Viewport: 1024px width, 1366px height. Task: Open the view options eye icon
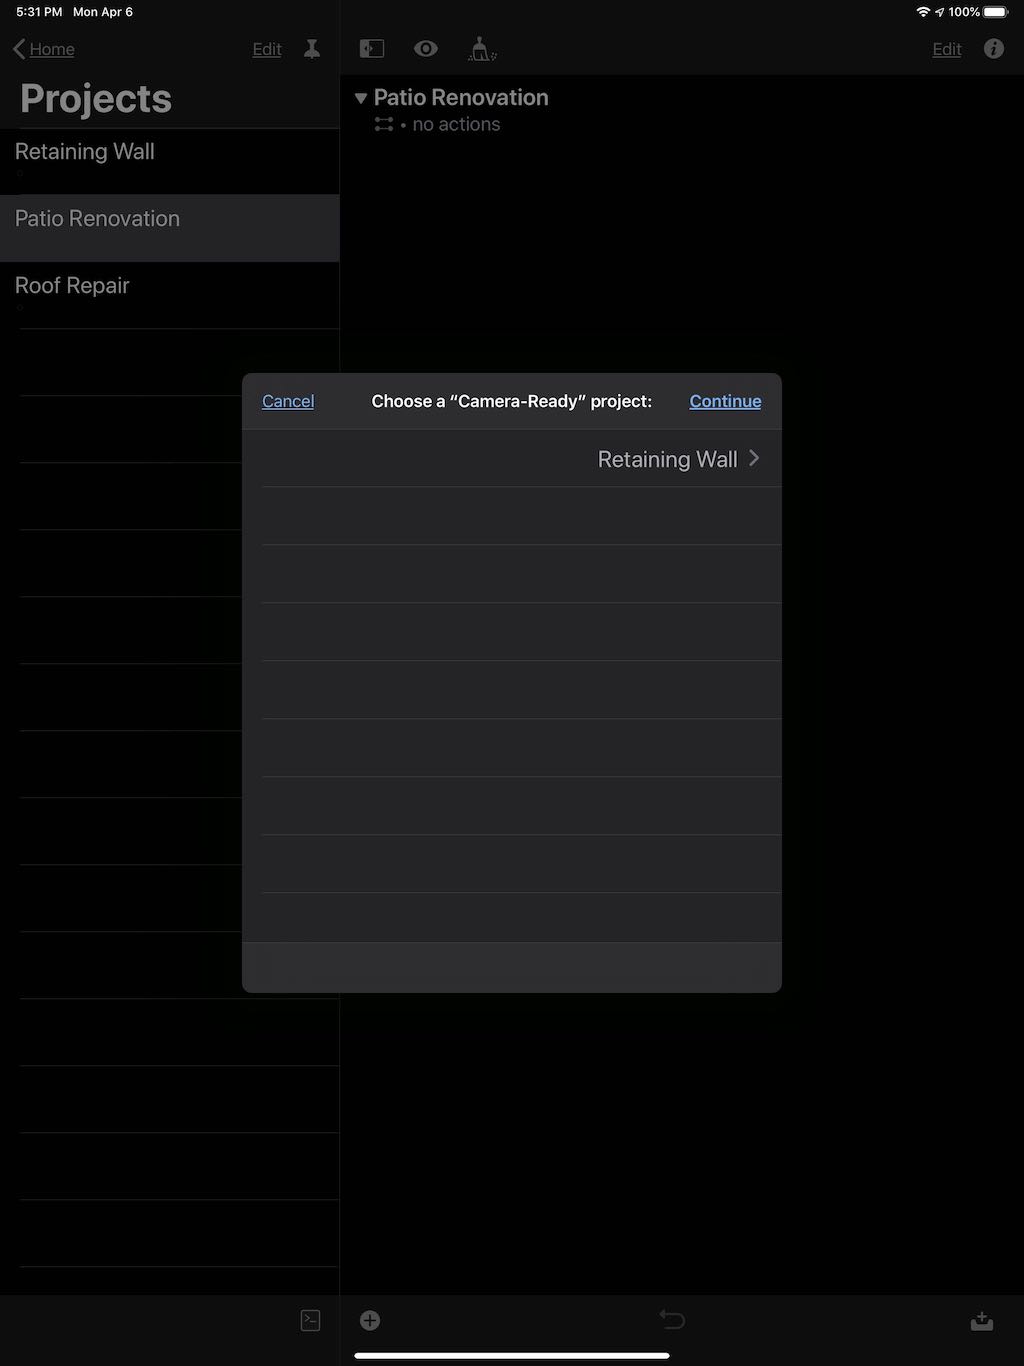(426, 48)
